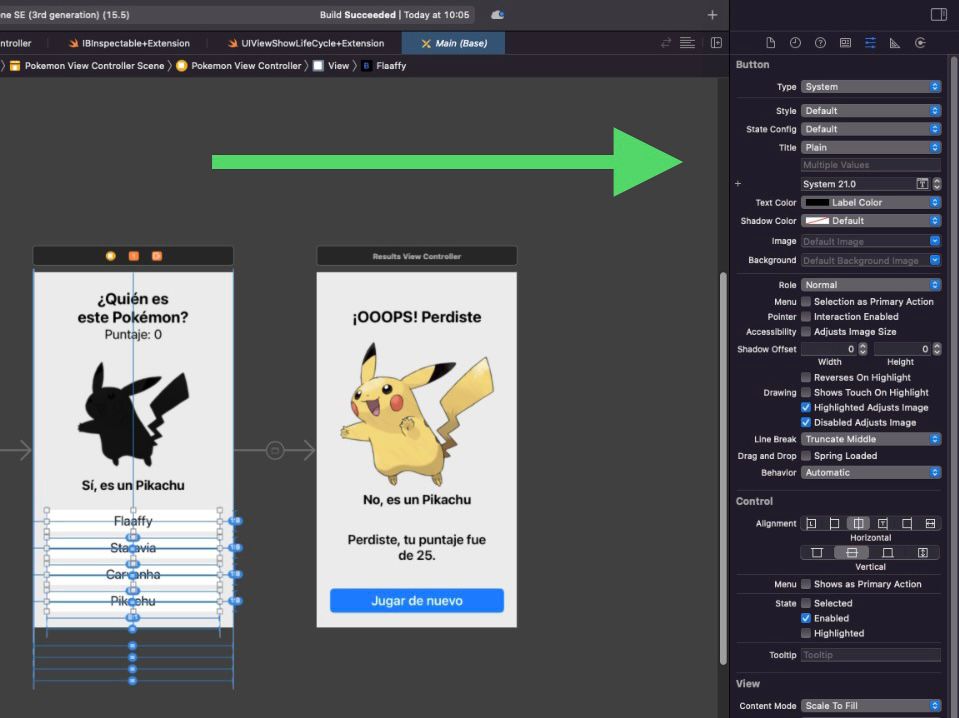This screenshot has height=718, width=959.
Task: Click the font picker T icon
Action: coord(922,183)
